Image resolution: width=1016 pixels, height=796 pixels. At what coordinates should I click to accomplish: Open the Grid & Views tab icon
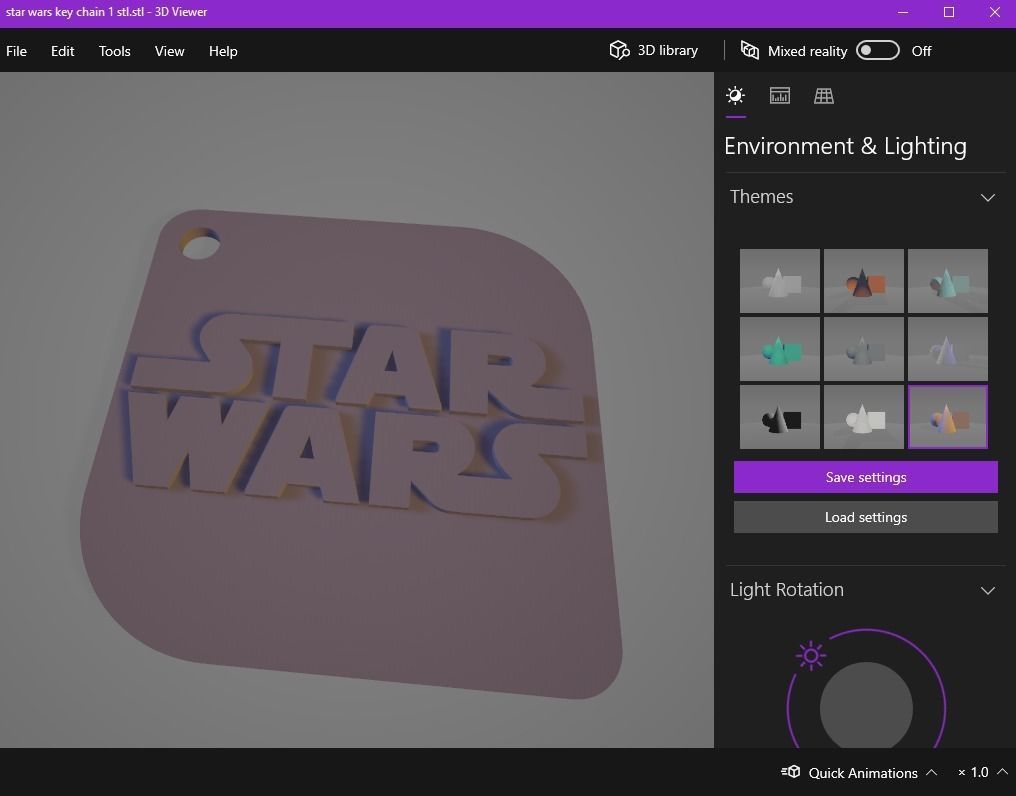tap(824, 96)
